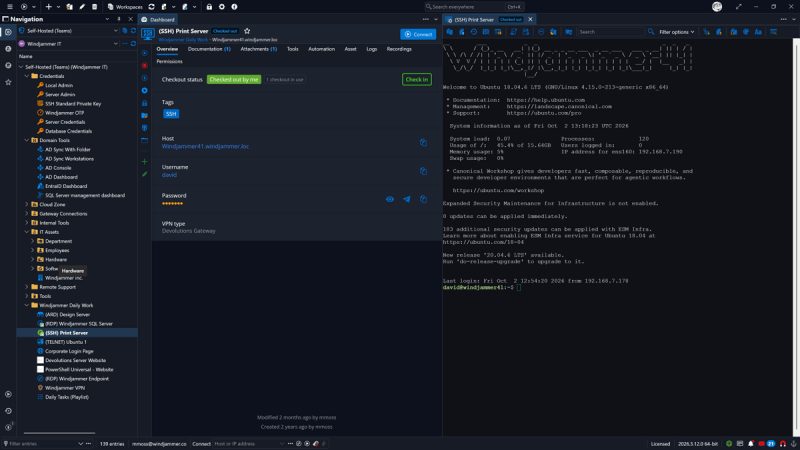Expand the Remote Support folder

27,287
